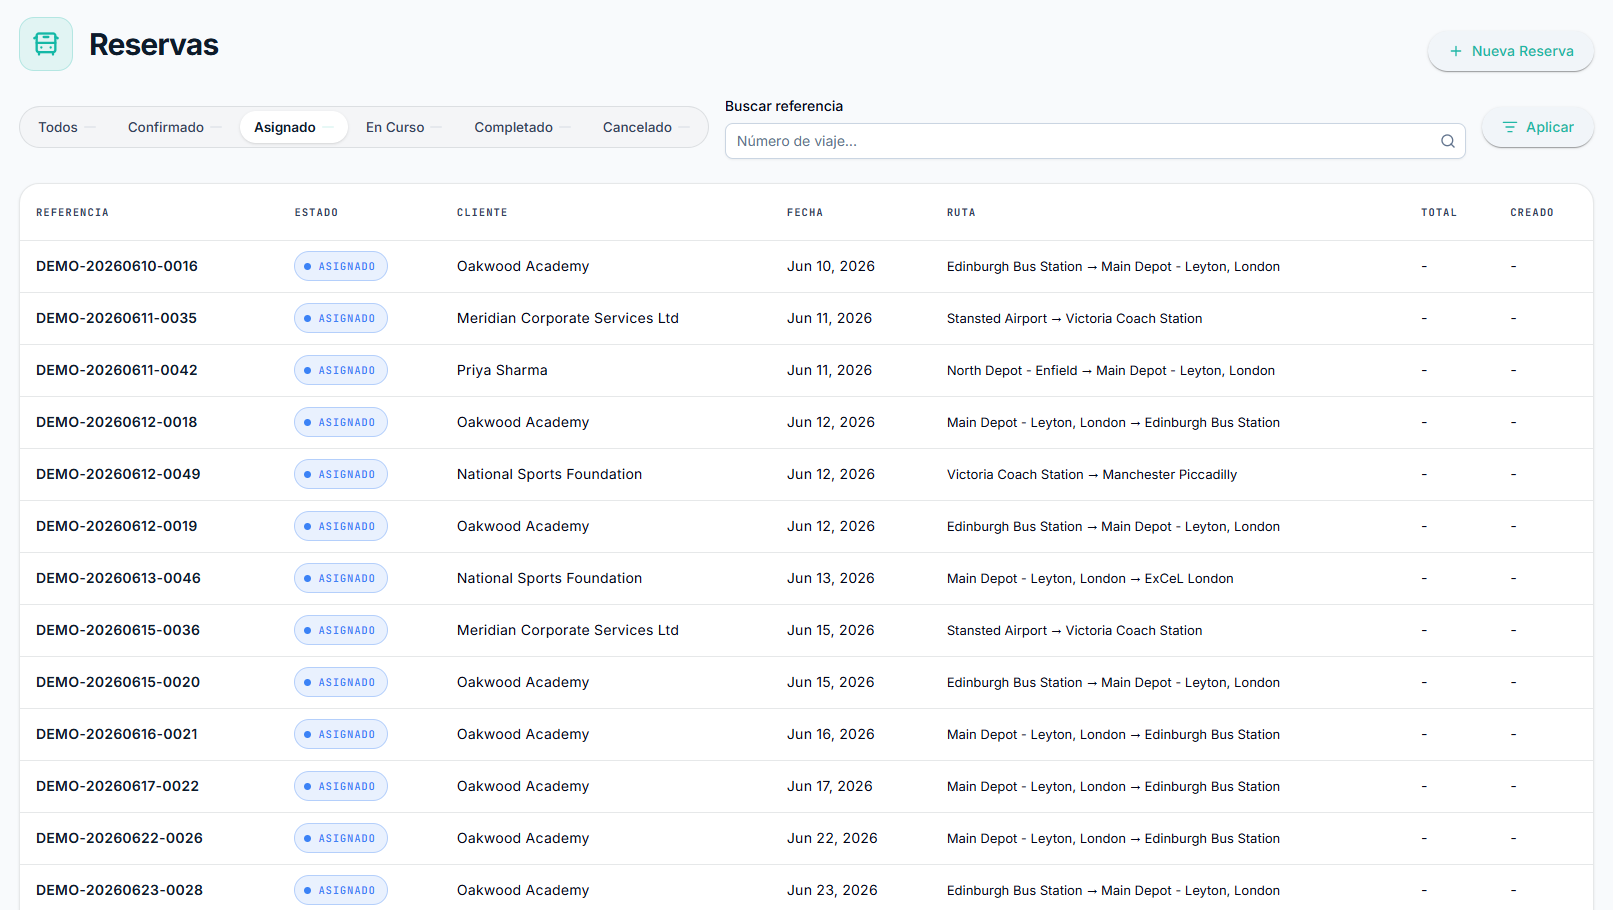Click the Reservas page heading

pyautogui.click(x=154, y=45)
